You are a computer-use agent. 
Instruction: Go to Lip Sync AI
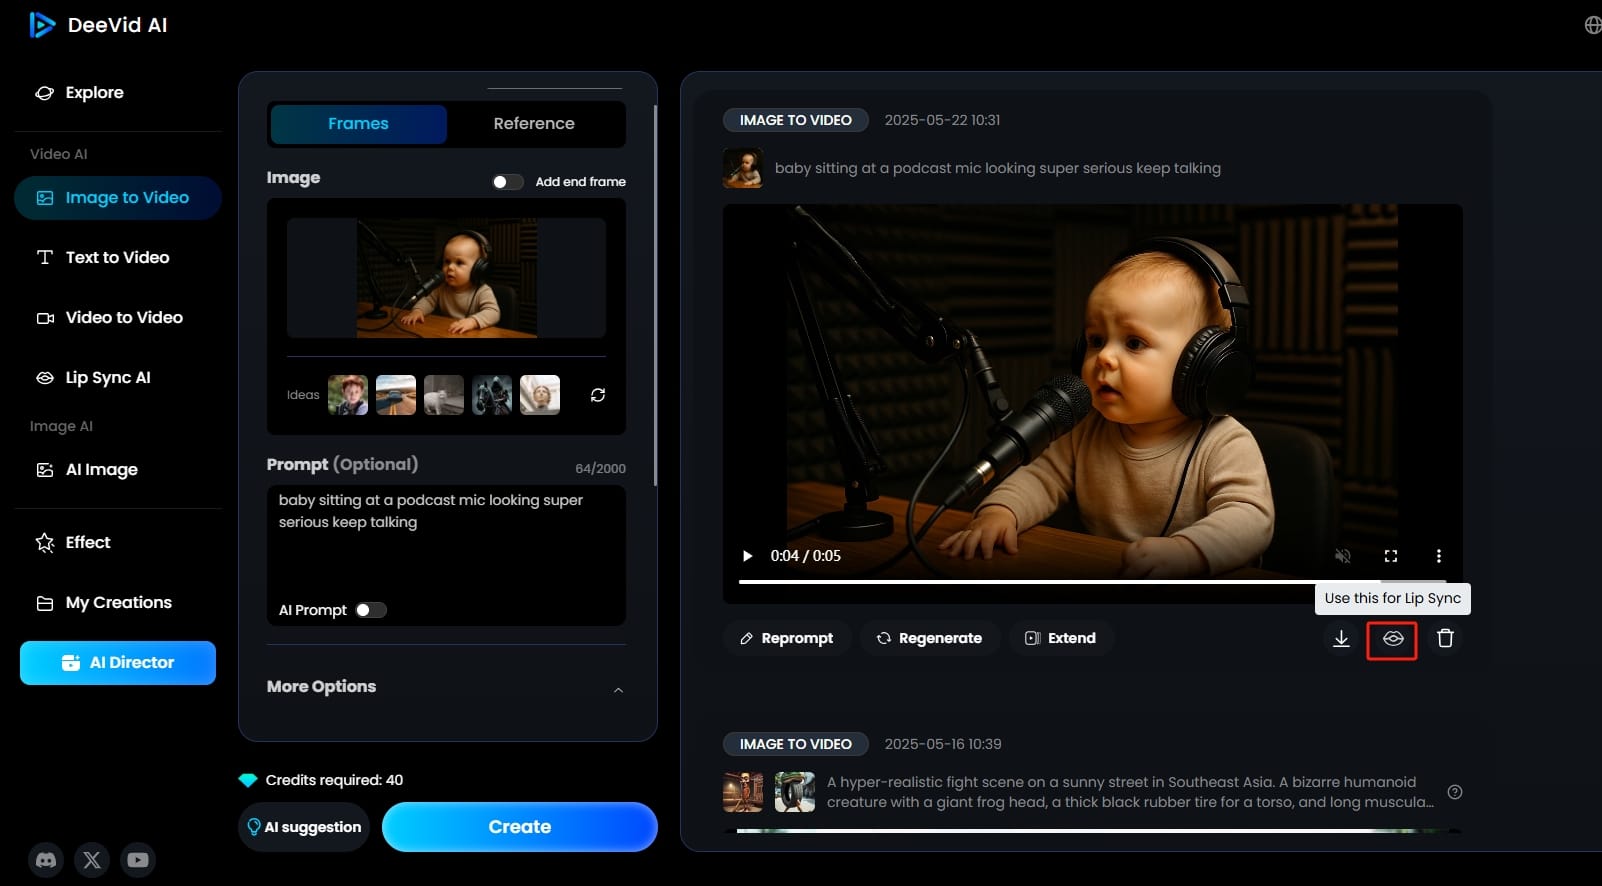tap(94, 377)
